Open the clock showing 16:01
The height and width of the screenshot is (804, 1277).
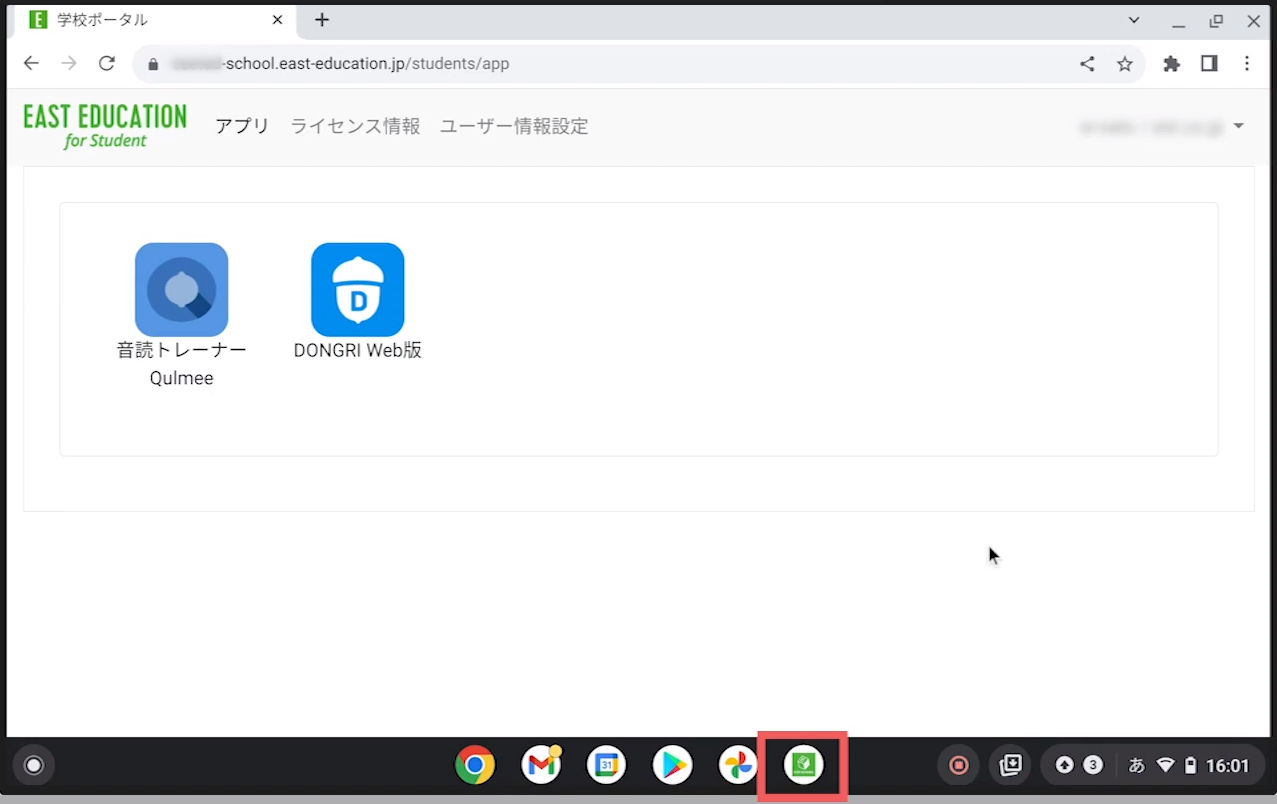click(1228, 766)
